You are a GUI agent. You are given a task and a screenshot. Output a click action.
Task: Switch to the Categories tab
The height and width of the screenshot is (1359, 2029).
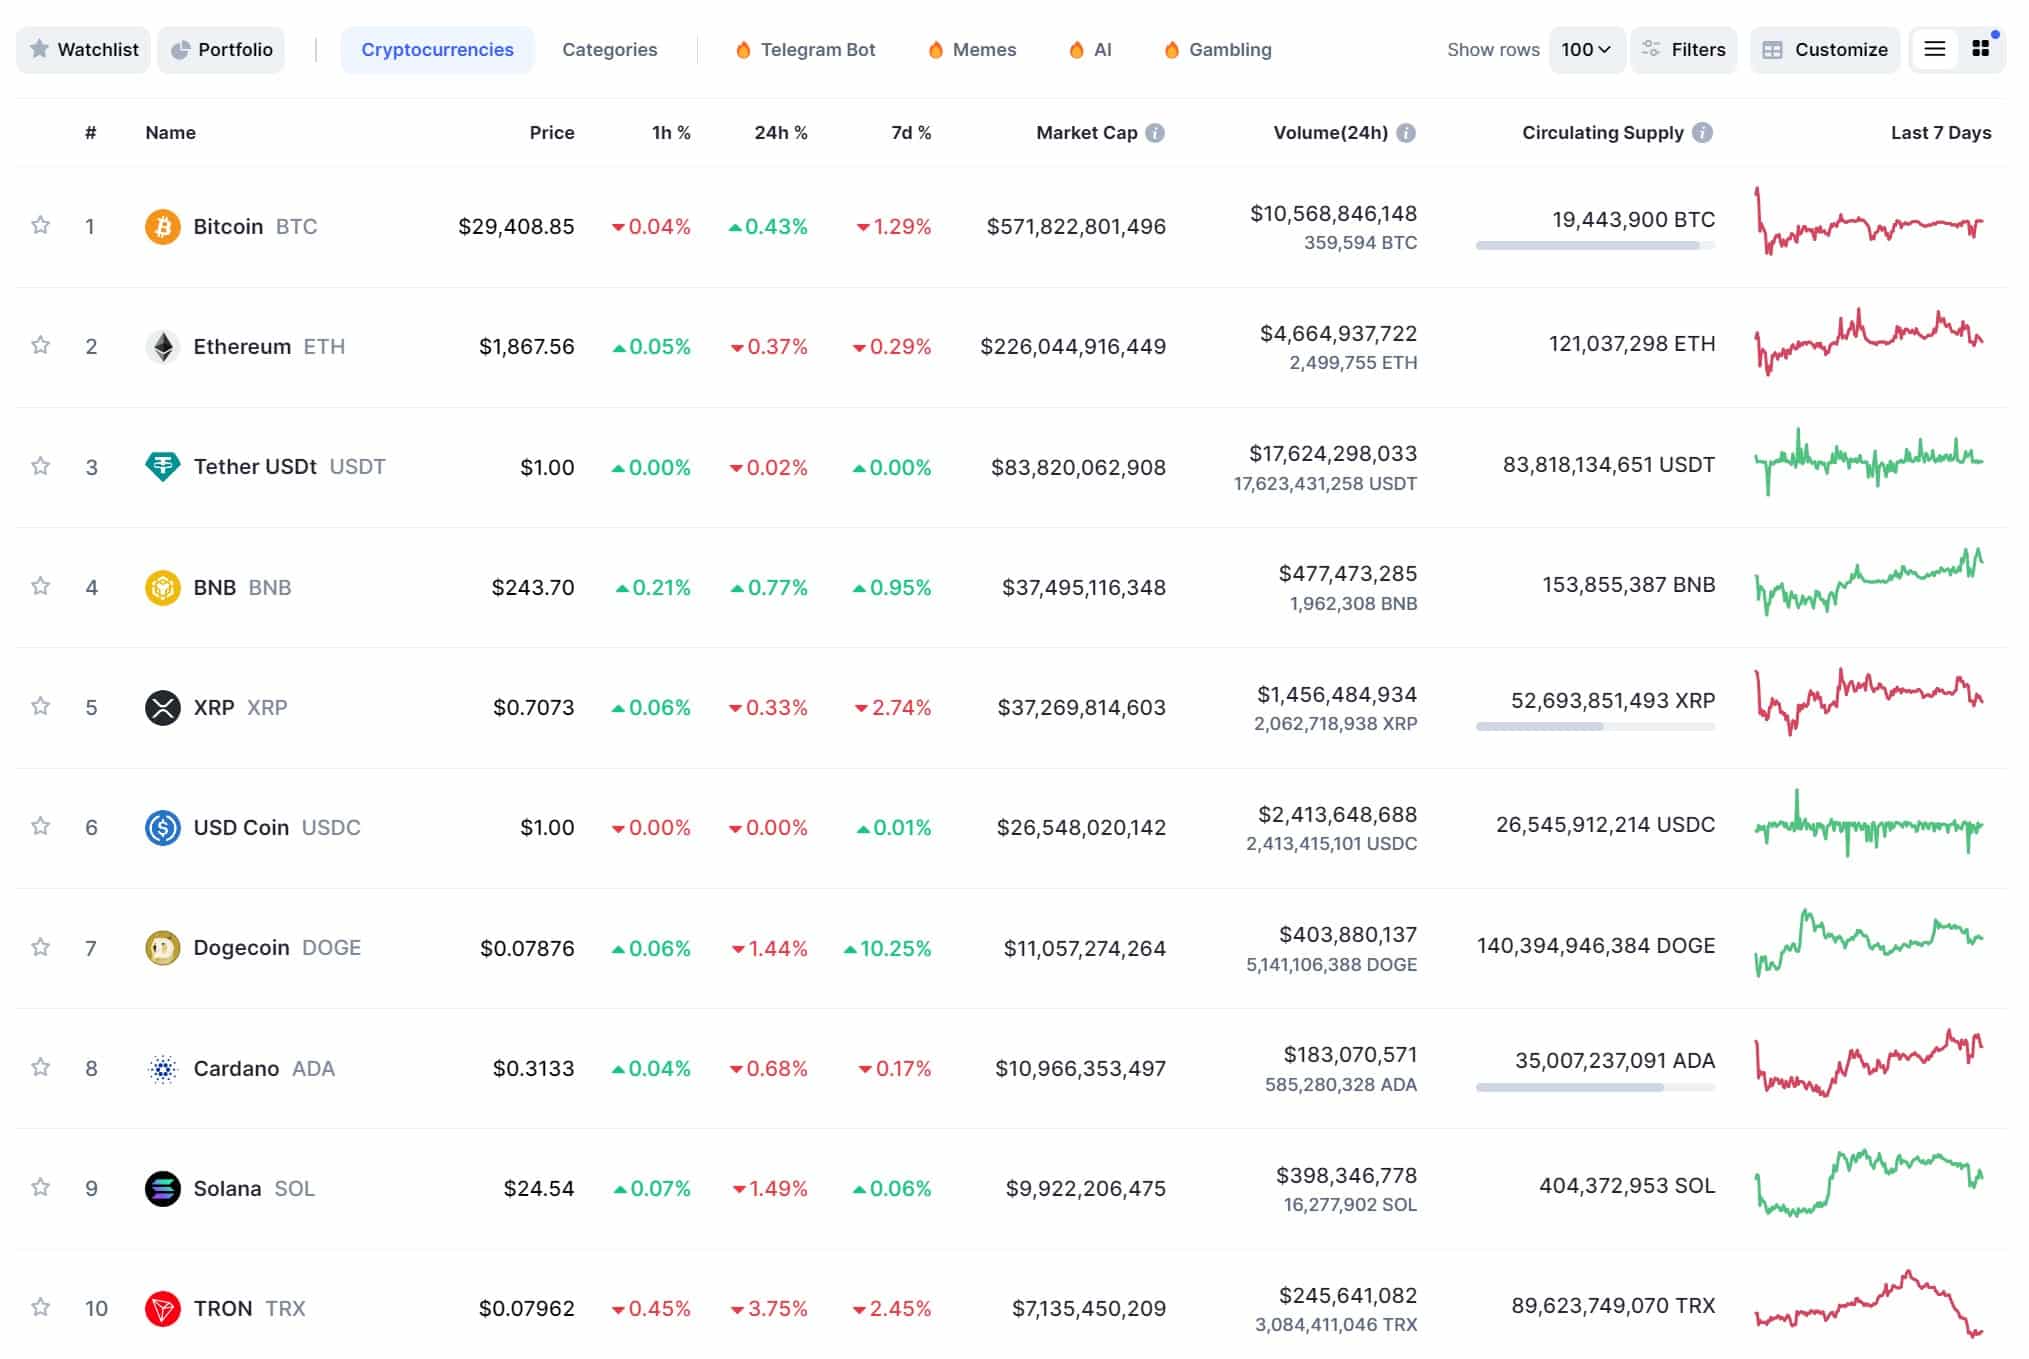[610, 50]
